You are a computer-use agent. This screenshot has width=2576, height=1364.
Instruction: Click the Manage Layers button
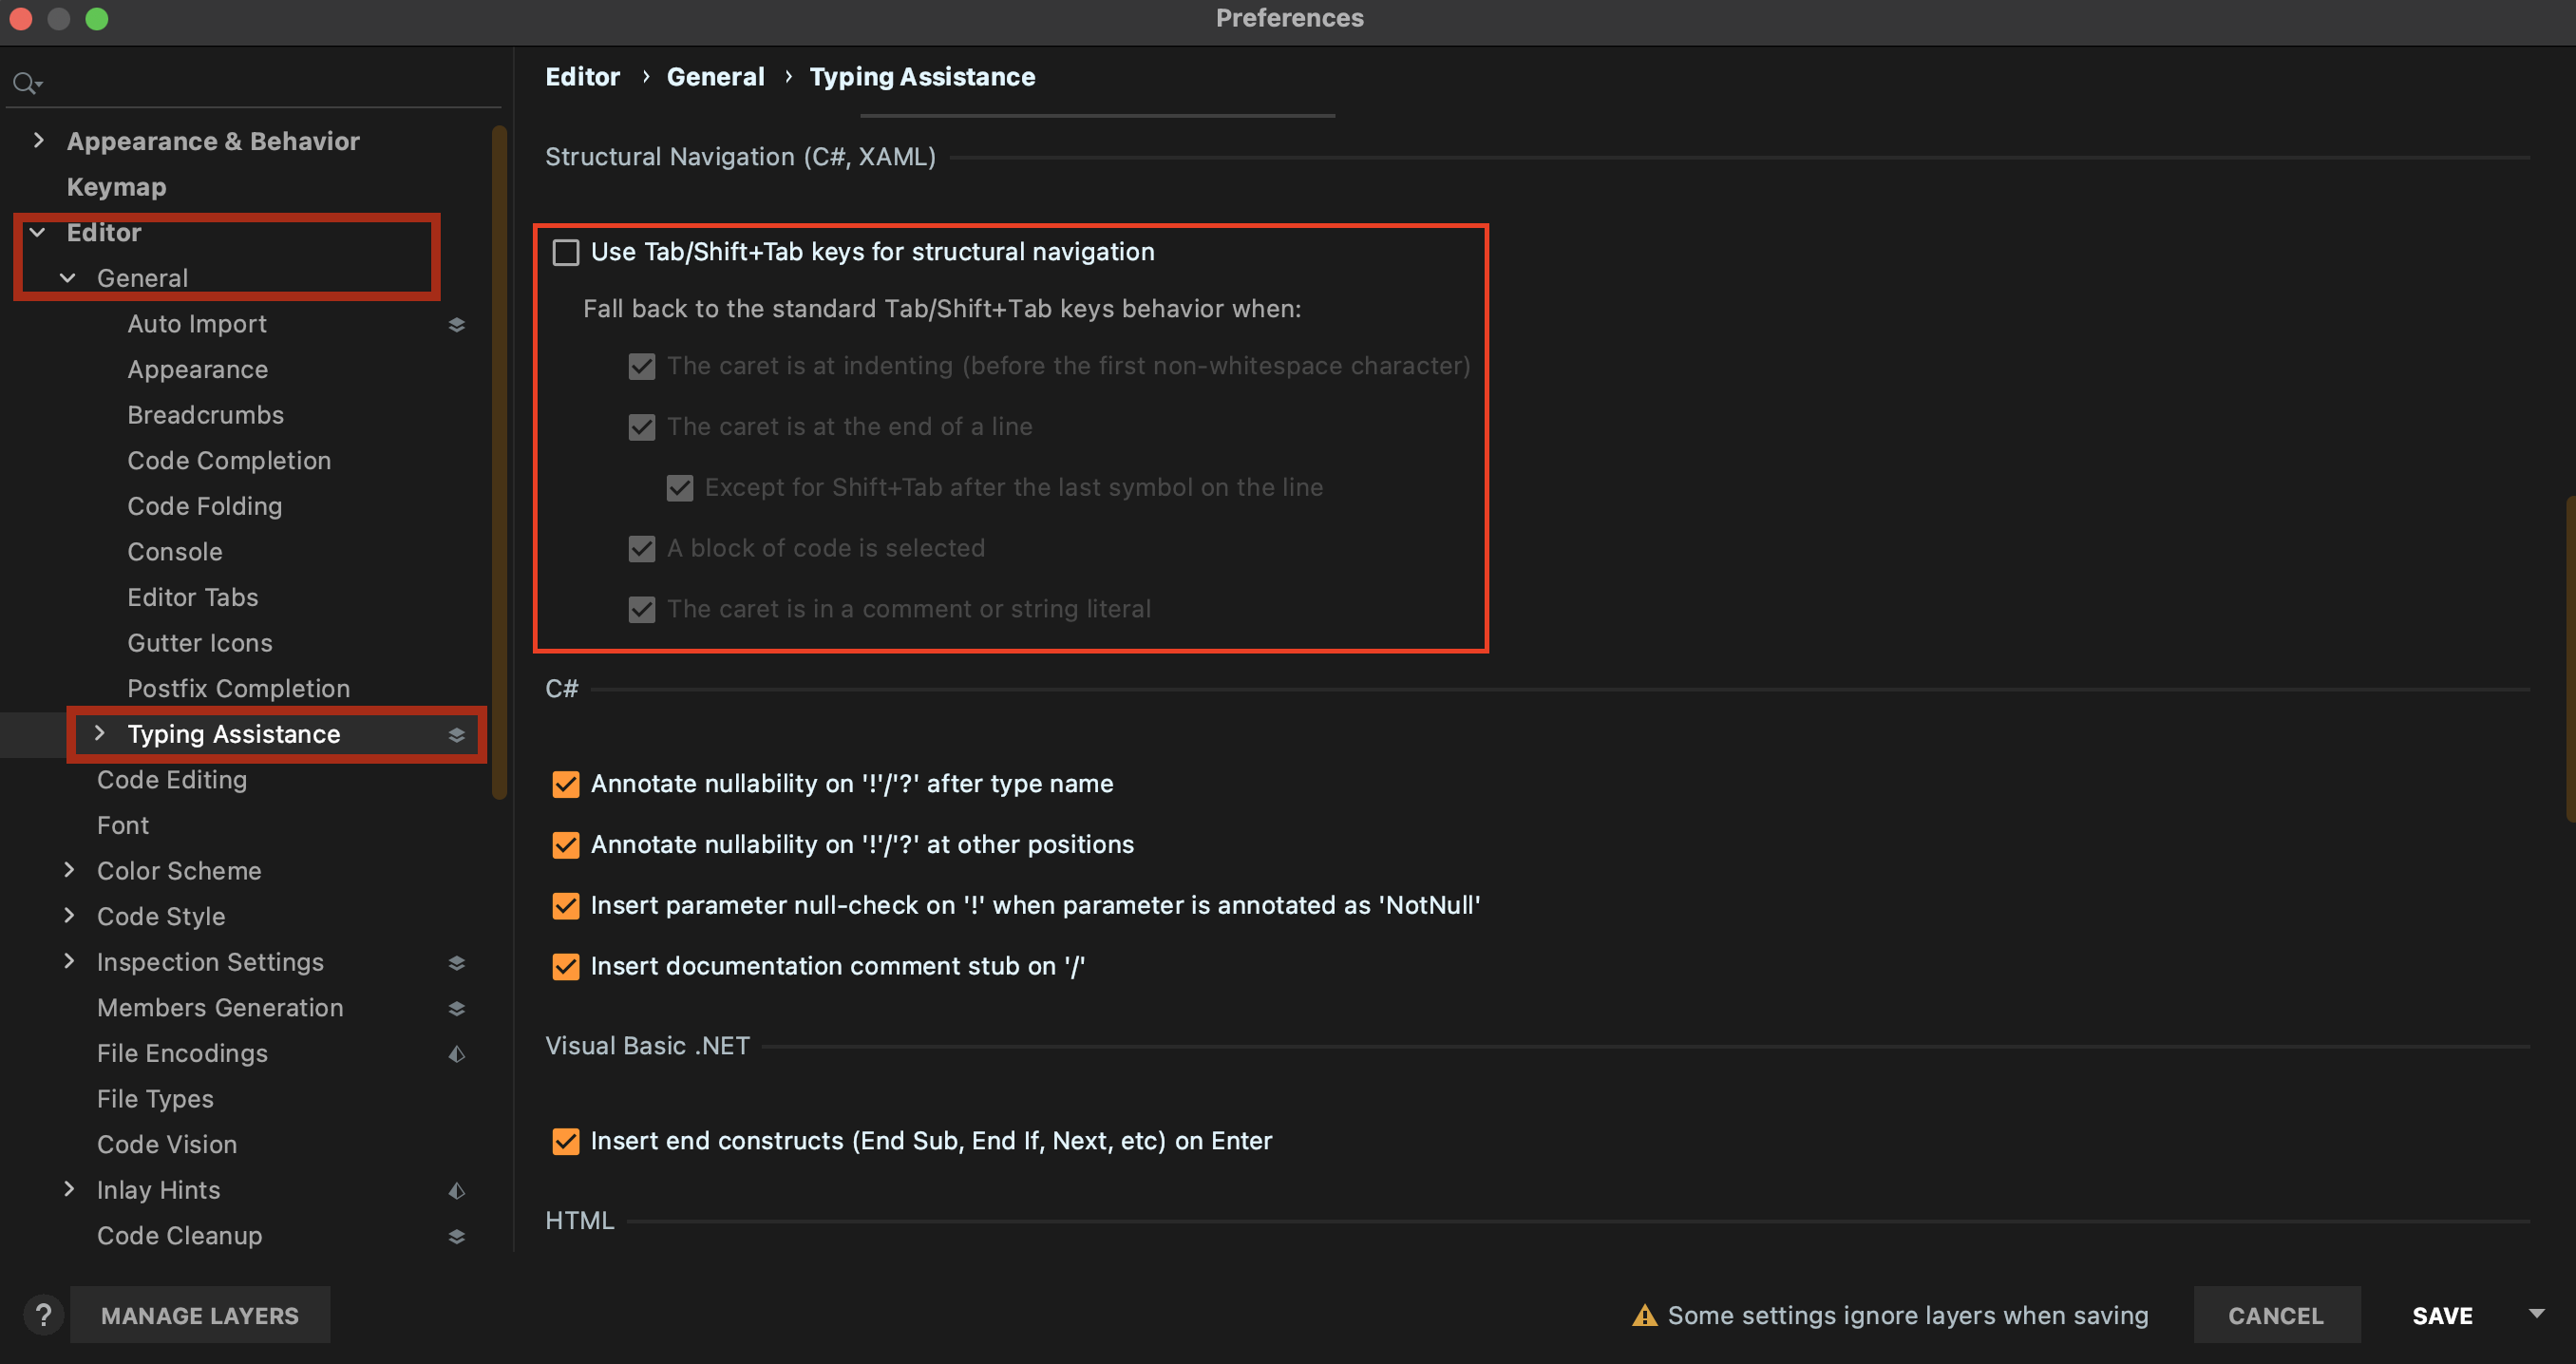click(x=200, y=1315)
